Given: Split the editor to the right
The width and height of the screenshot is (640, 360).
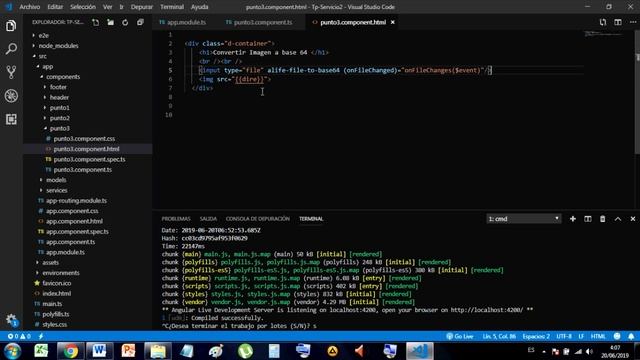Looking at the screenshot, I should (618, 22).
